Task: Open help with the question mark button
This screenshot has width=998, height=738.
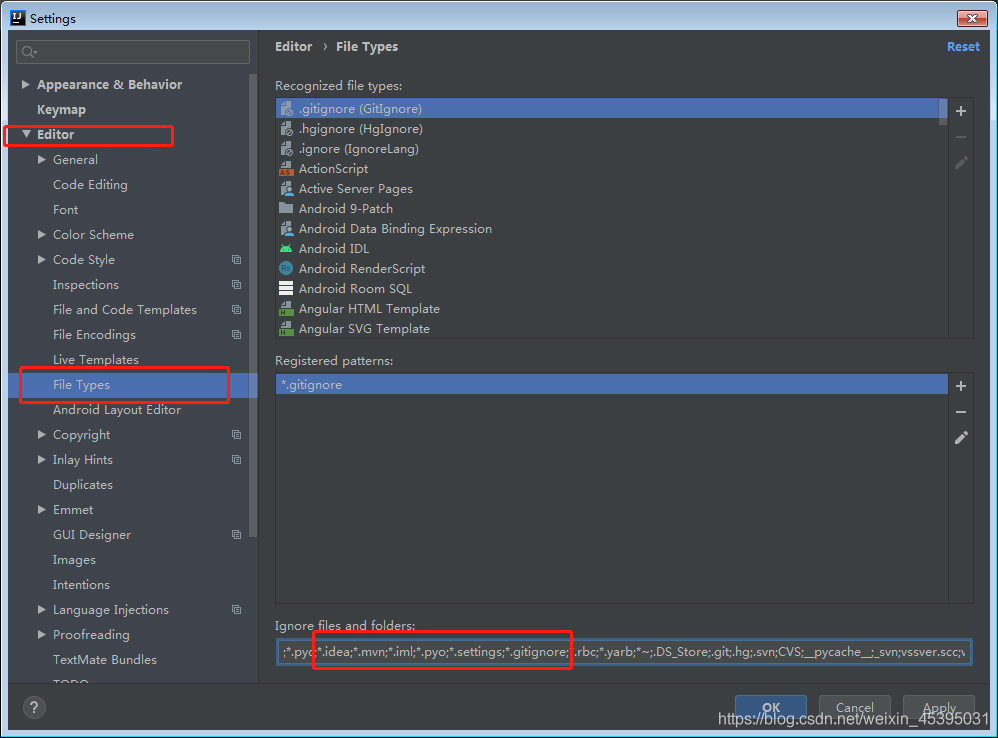Action: [x=34, y=707]
